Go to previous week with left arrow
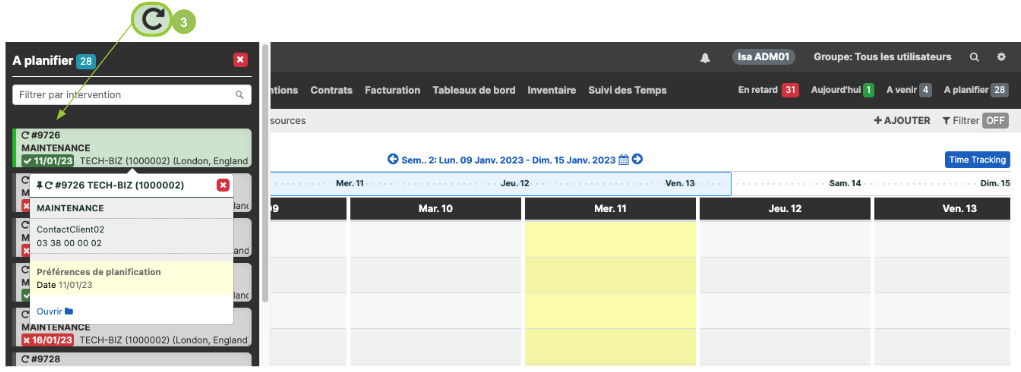The width and height of the screenshot is (1021, 372). click(392, 160)
